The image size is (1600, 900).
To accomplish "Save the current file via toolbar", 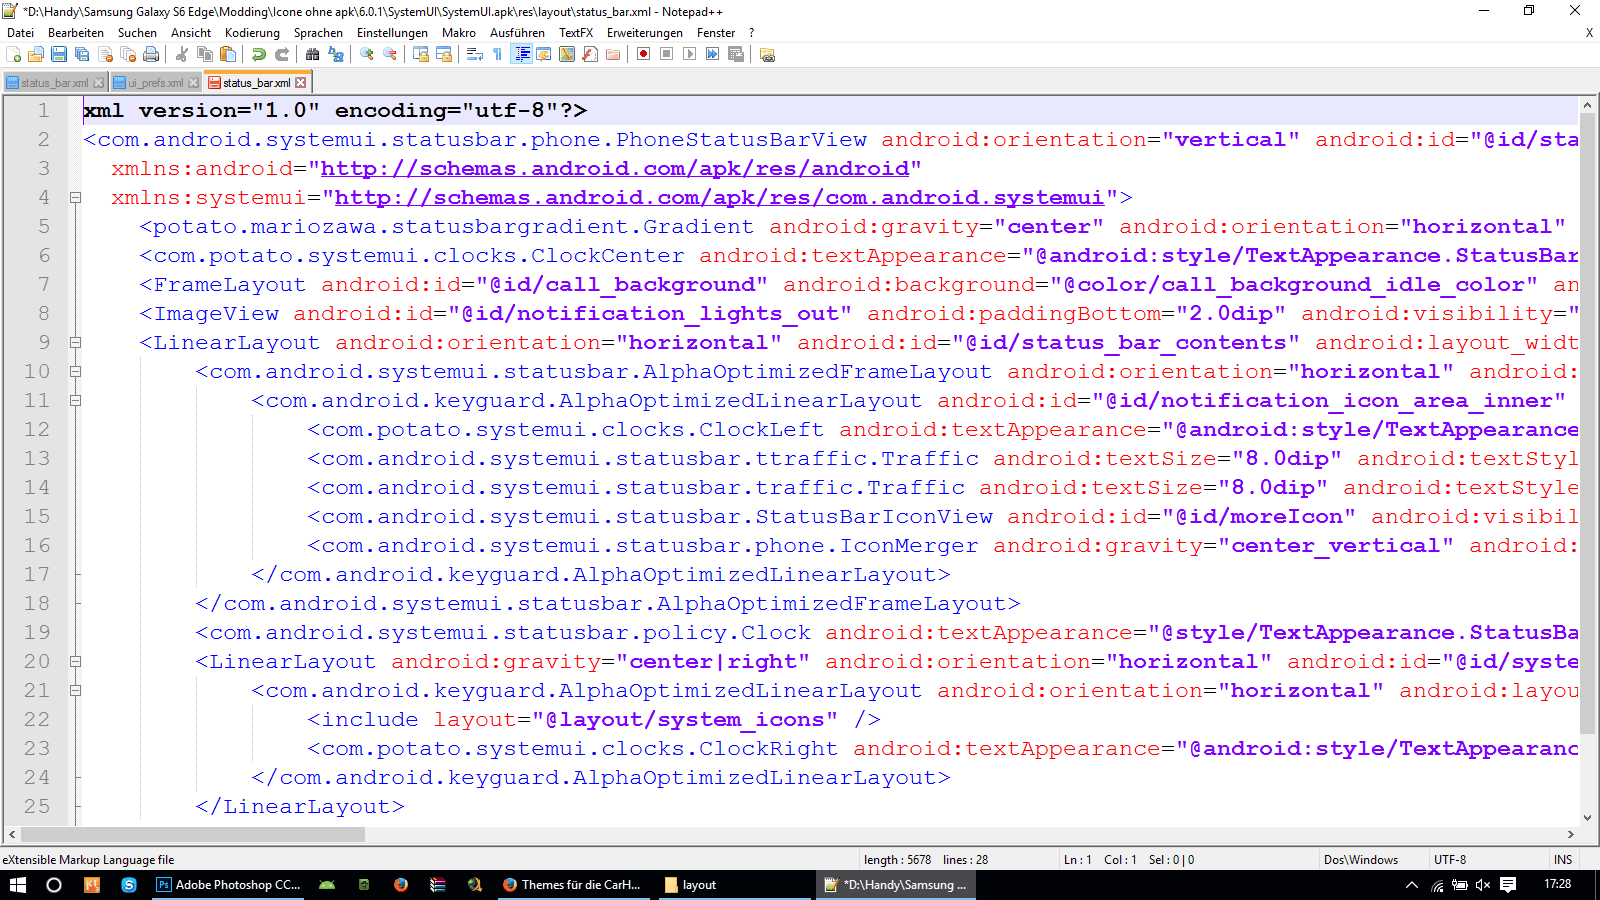I will (59, 54).
